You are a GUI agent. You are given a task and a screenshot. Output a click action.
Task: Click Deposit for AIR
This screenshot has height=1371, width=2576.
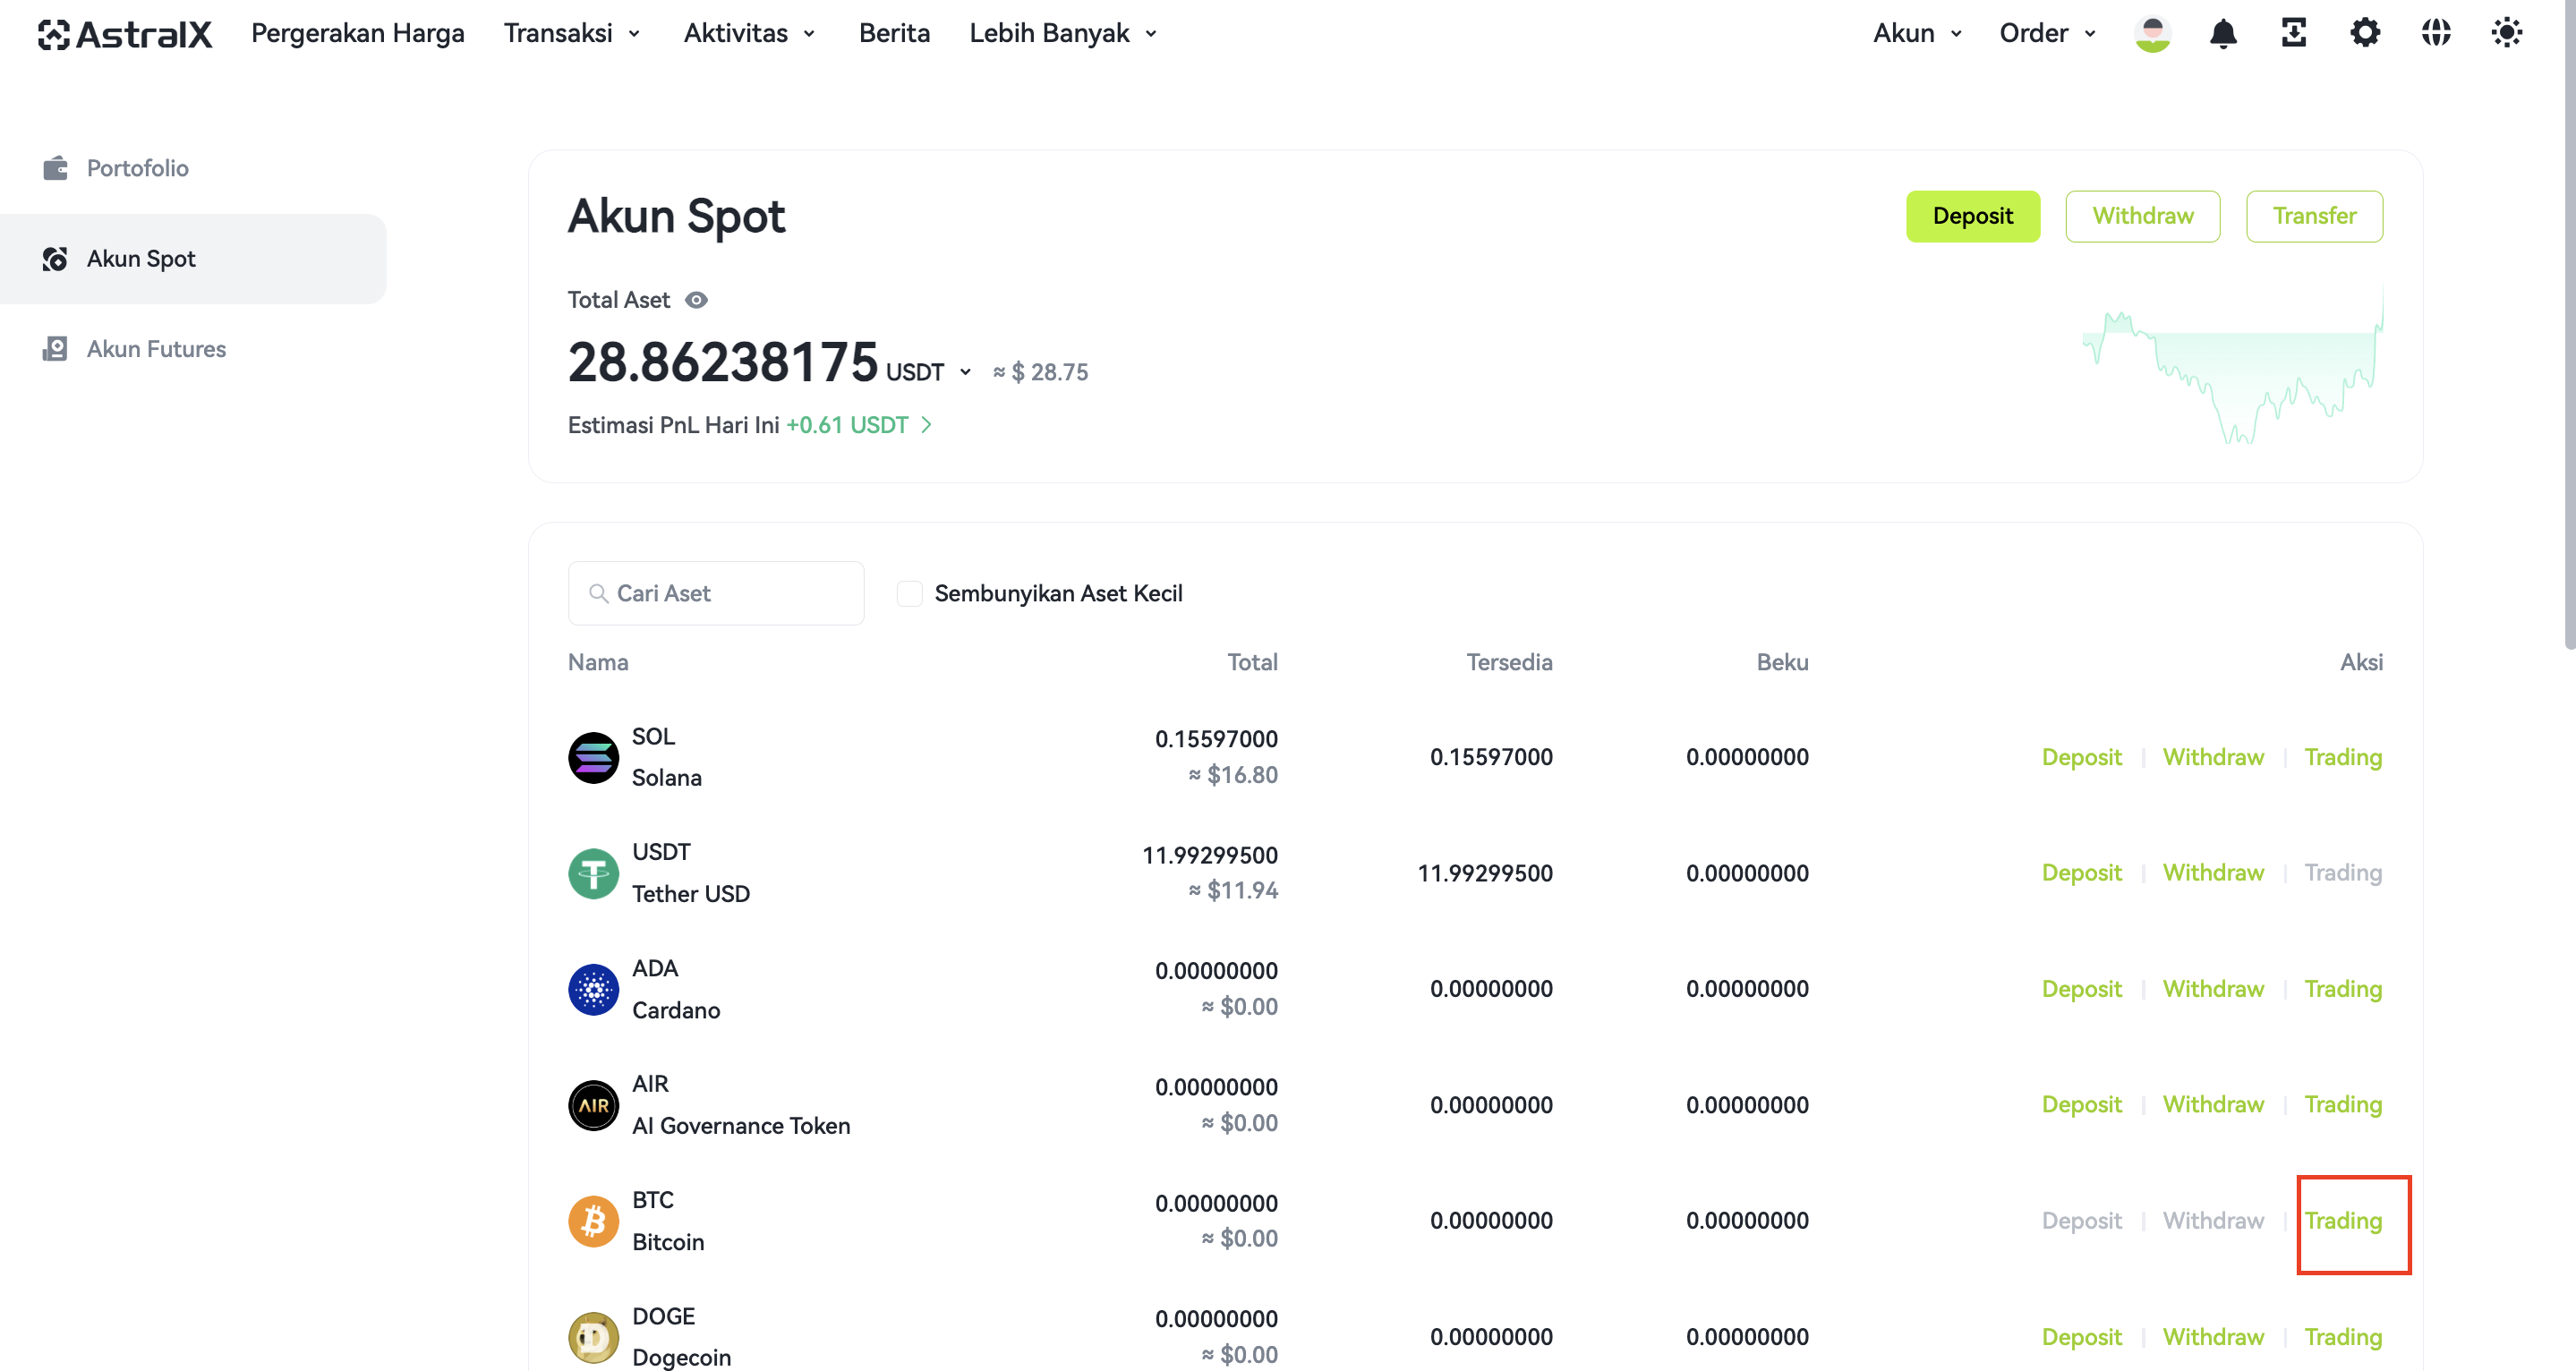[2081, 1105]
